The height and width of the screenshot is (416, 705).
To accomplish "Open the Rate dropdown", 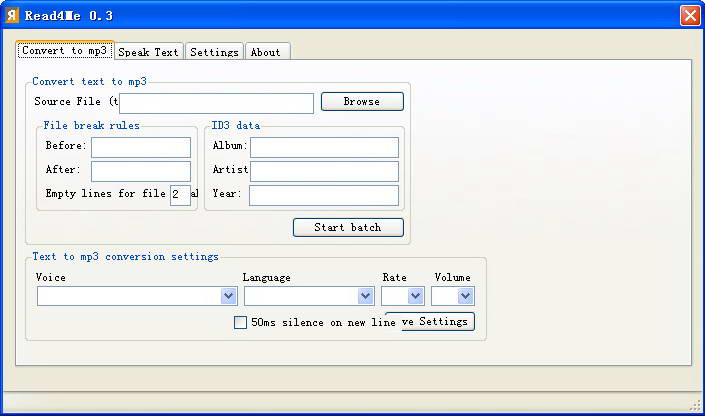I will [x=415, y=296].
